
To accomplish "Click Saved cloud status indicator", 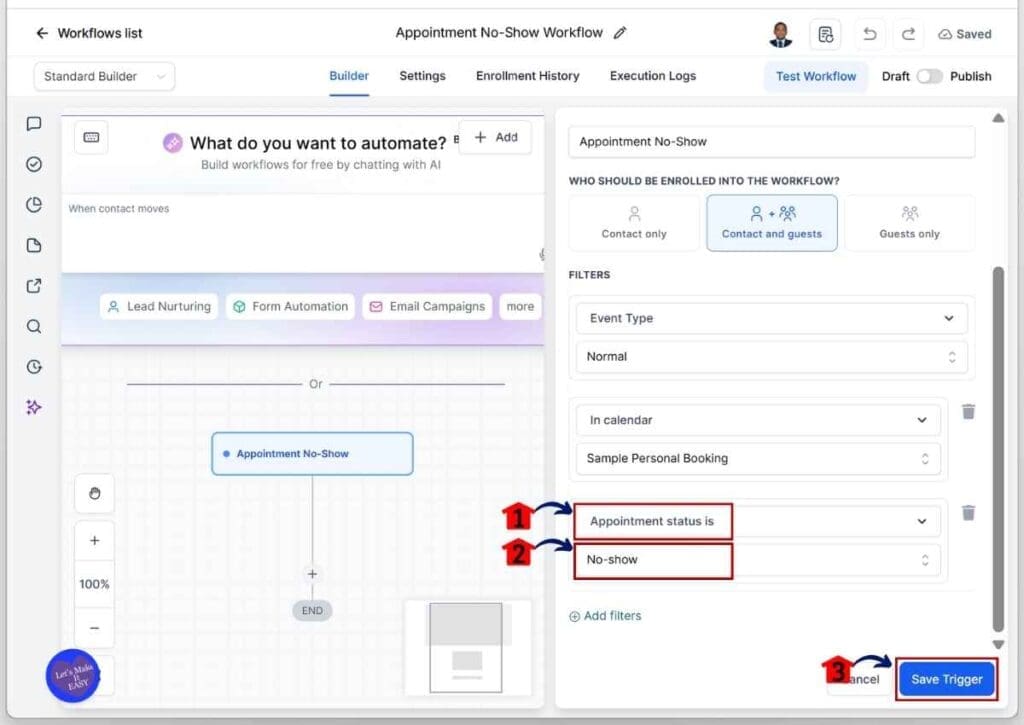I will (965, 34).
